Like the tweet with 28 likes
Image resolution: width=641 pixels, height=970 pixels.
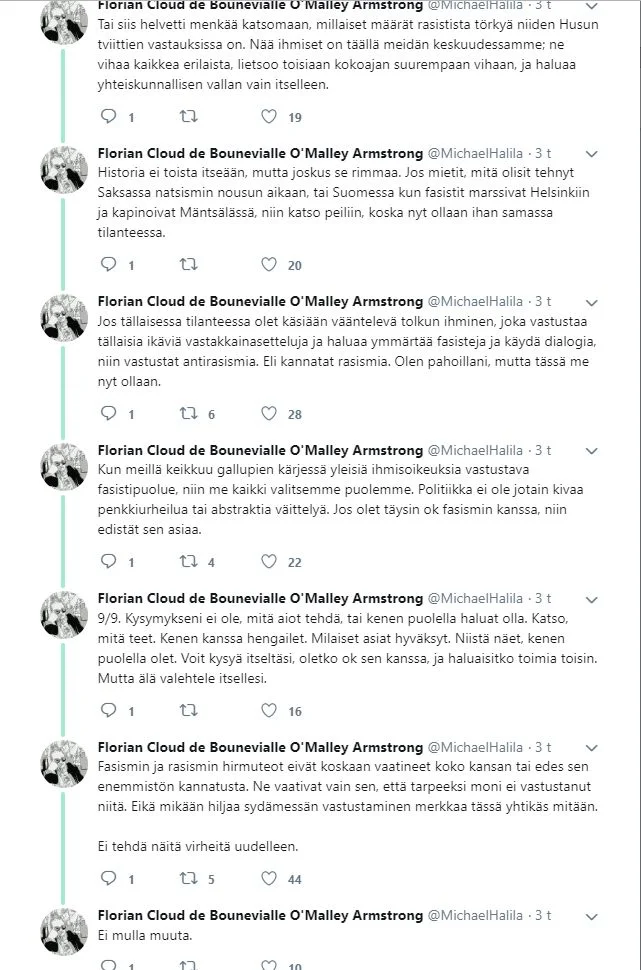coord(268,413)
